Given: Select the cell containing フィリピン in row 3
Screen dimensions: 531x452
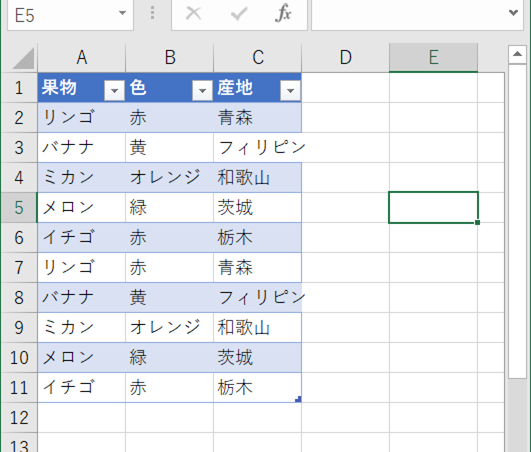Looking at the screenshot, I should pyautogui.click(x=257, y=148).
